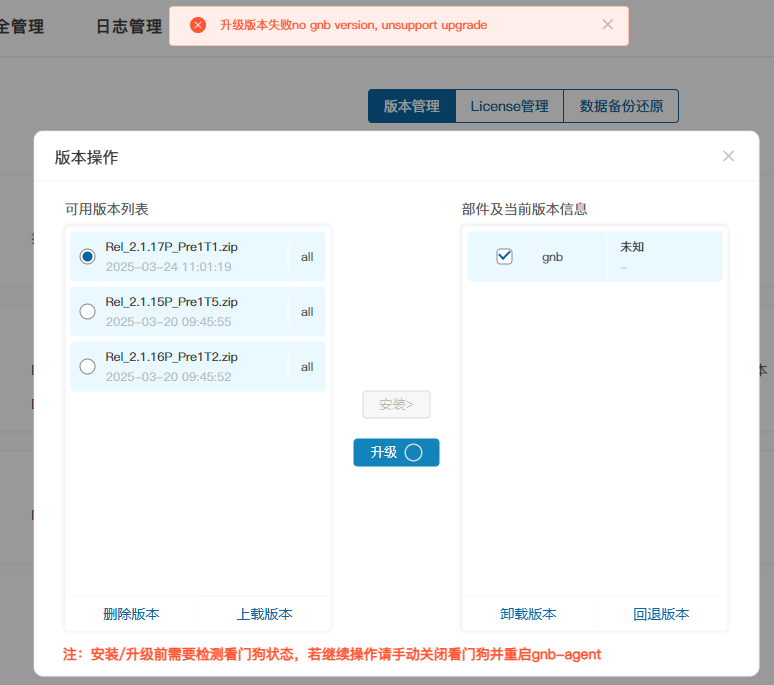
Task: Click 上载版本 to upload version
Action: point(264,614)
